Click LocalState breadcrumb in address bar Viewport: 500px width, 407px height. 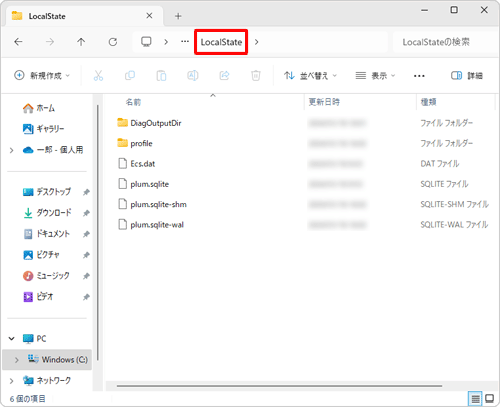221,42
